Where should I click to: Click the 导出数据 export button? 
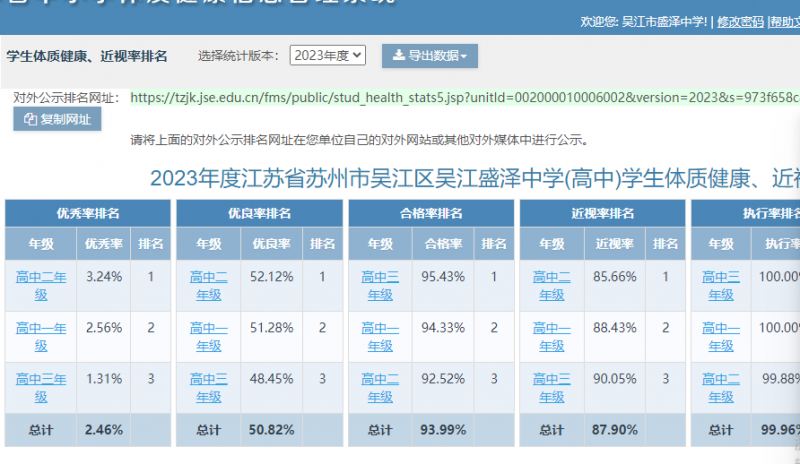pyautogui.click(x=429, y=56)
